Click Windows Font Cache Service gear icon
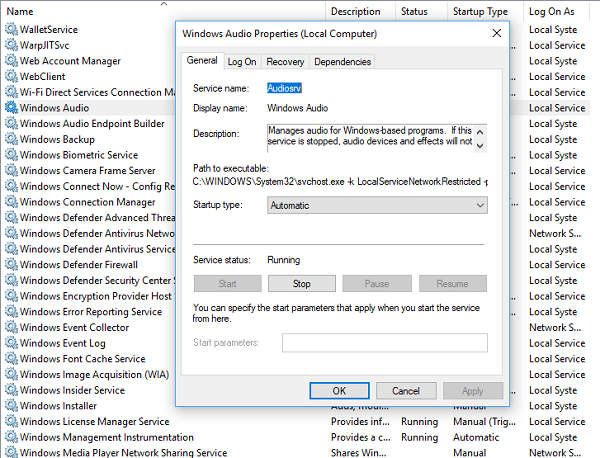This screenshot has height=458, width=600. [x=11, y=359]
